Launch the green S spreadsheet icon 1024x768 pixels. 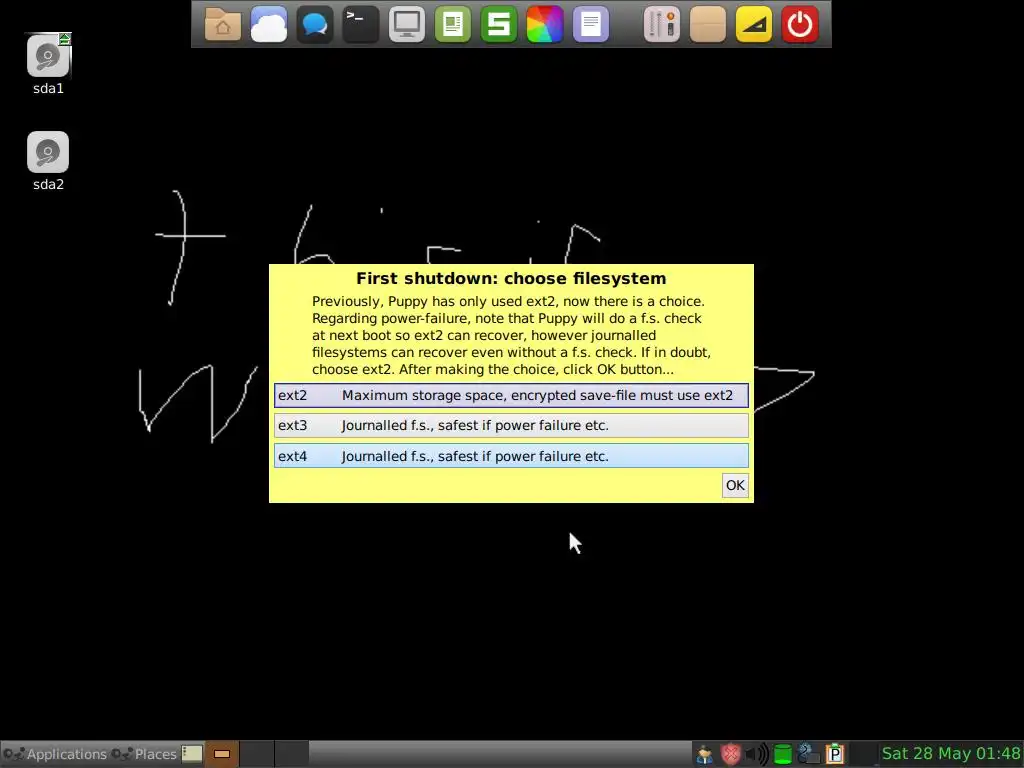(x=498, y=24)
